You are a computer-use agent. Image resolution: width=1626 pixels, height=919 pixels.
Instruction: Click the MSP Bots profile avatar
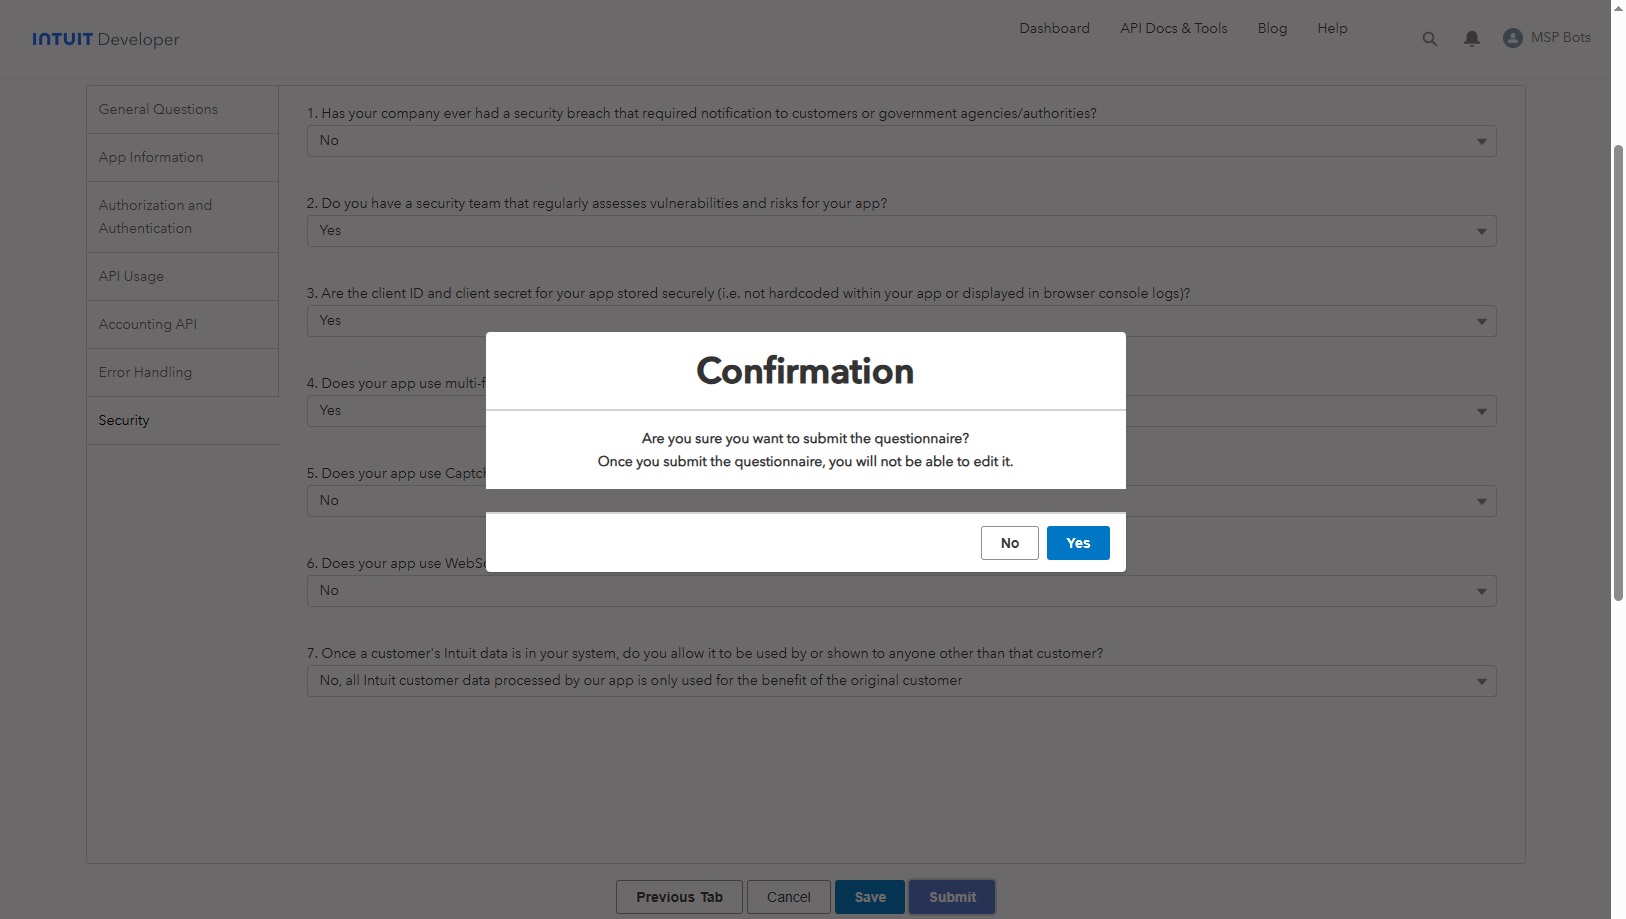(1512, 38)
